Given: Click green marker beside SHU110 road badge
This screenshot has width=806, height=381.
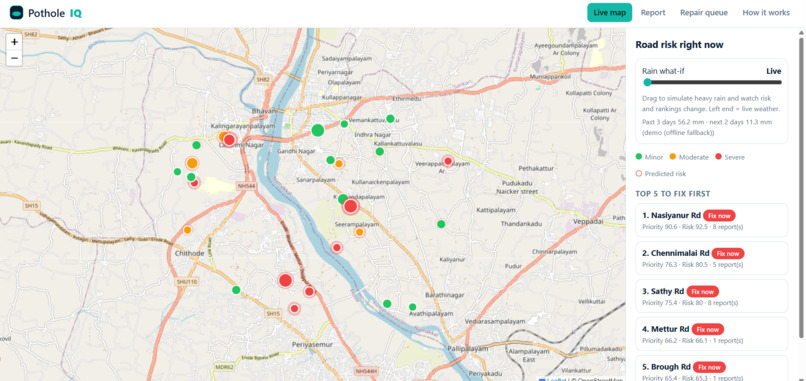Looking at the screenshot, I should point(236,289).
